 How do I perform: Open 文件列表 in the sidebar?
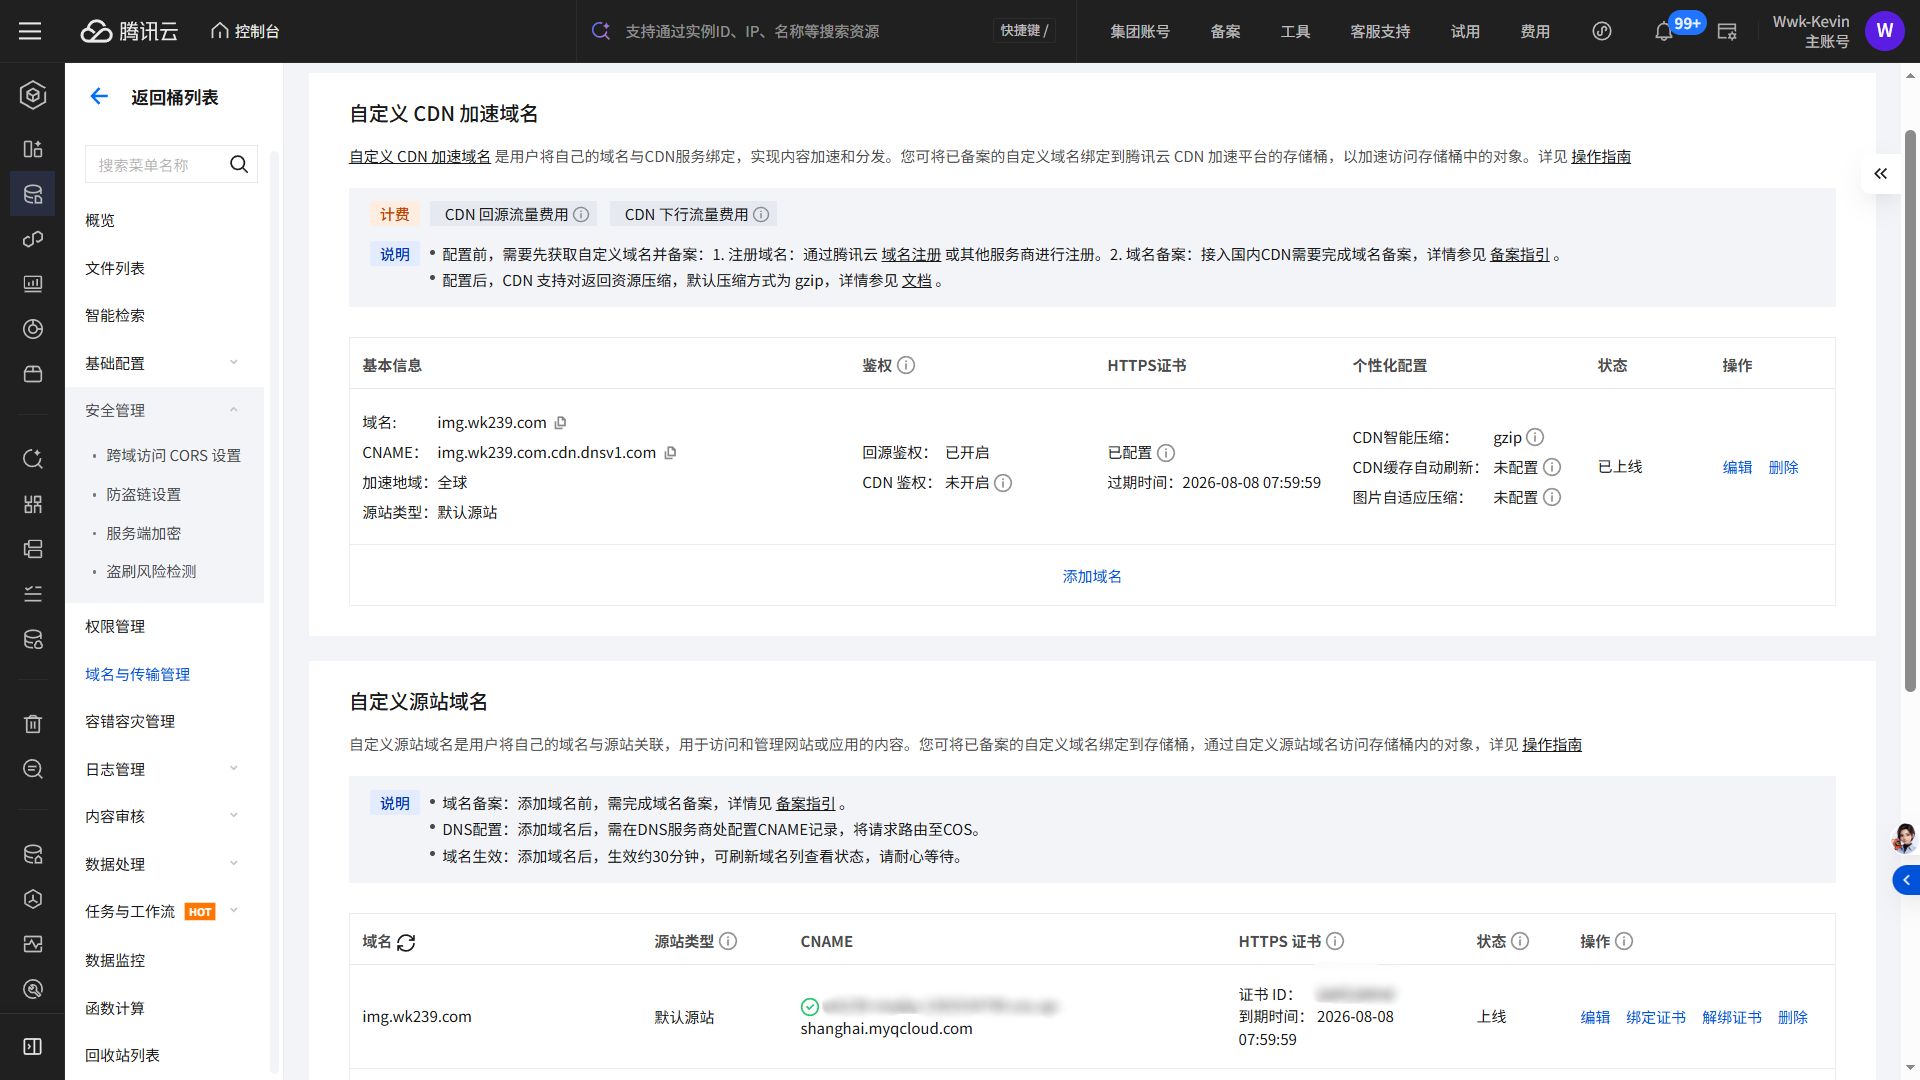tap(115, 268)
